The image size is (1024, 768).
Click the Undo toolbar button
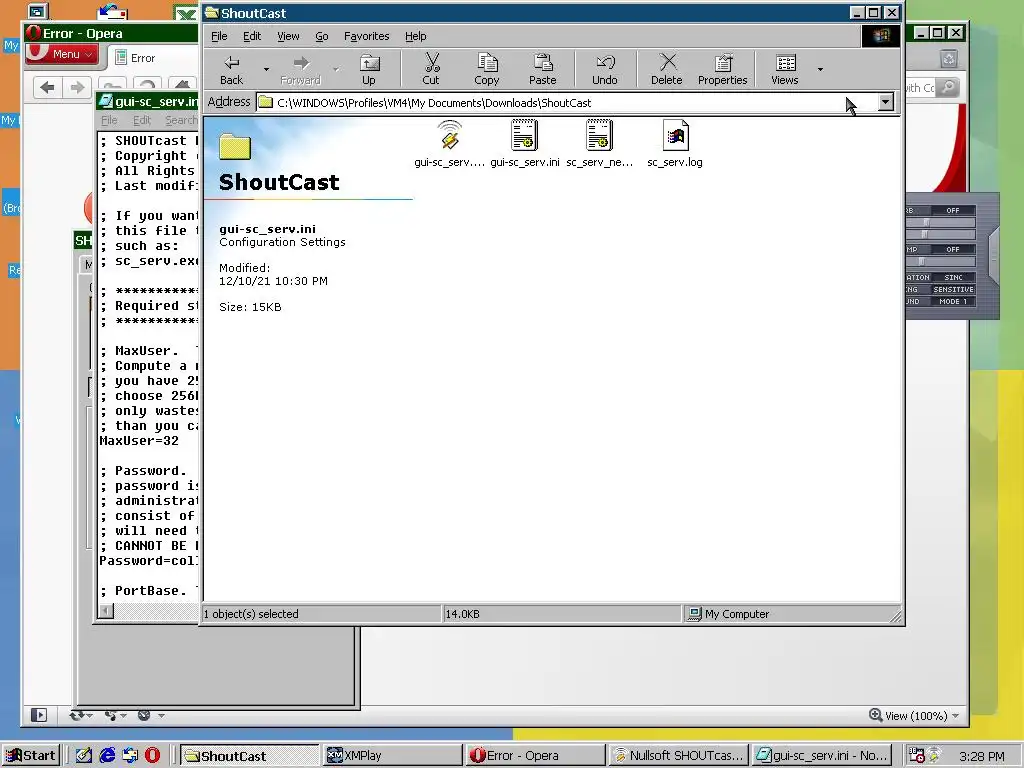[605, 69]
